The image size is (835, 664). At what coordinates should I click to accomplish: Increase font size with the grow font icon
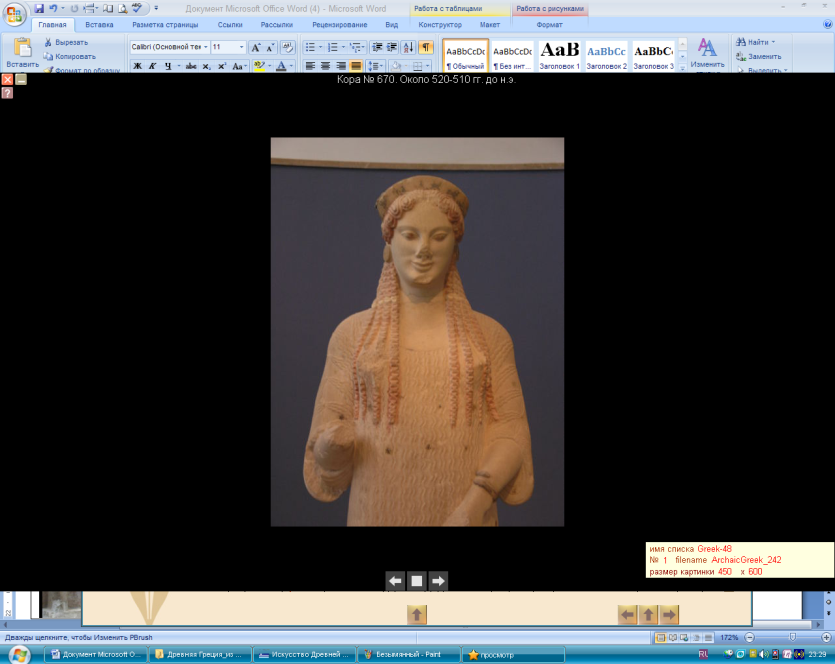tap(256, 47)
